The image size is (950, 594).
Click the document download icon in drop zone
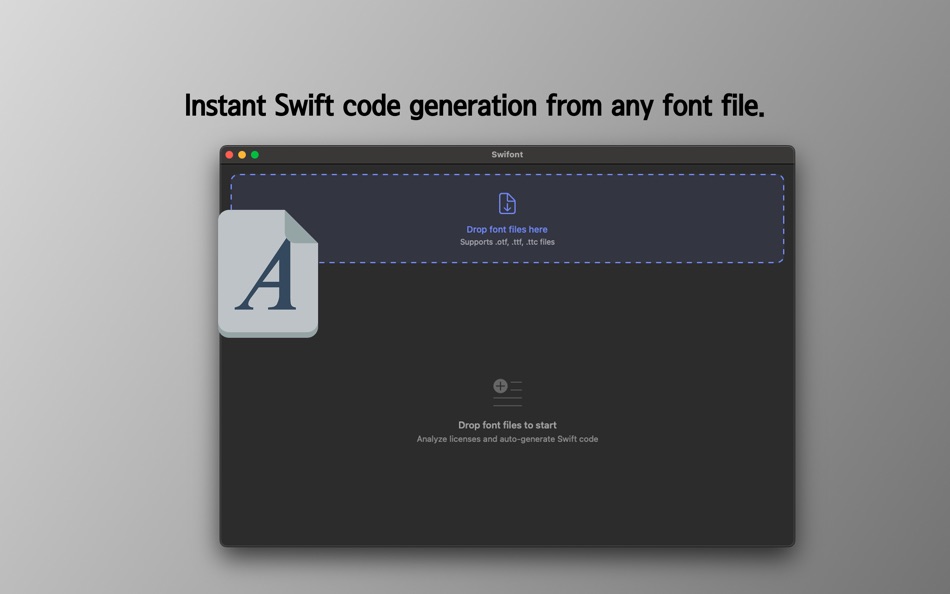[508, 201]
